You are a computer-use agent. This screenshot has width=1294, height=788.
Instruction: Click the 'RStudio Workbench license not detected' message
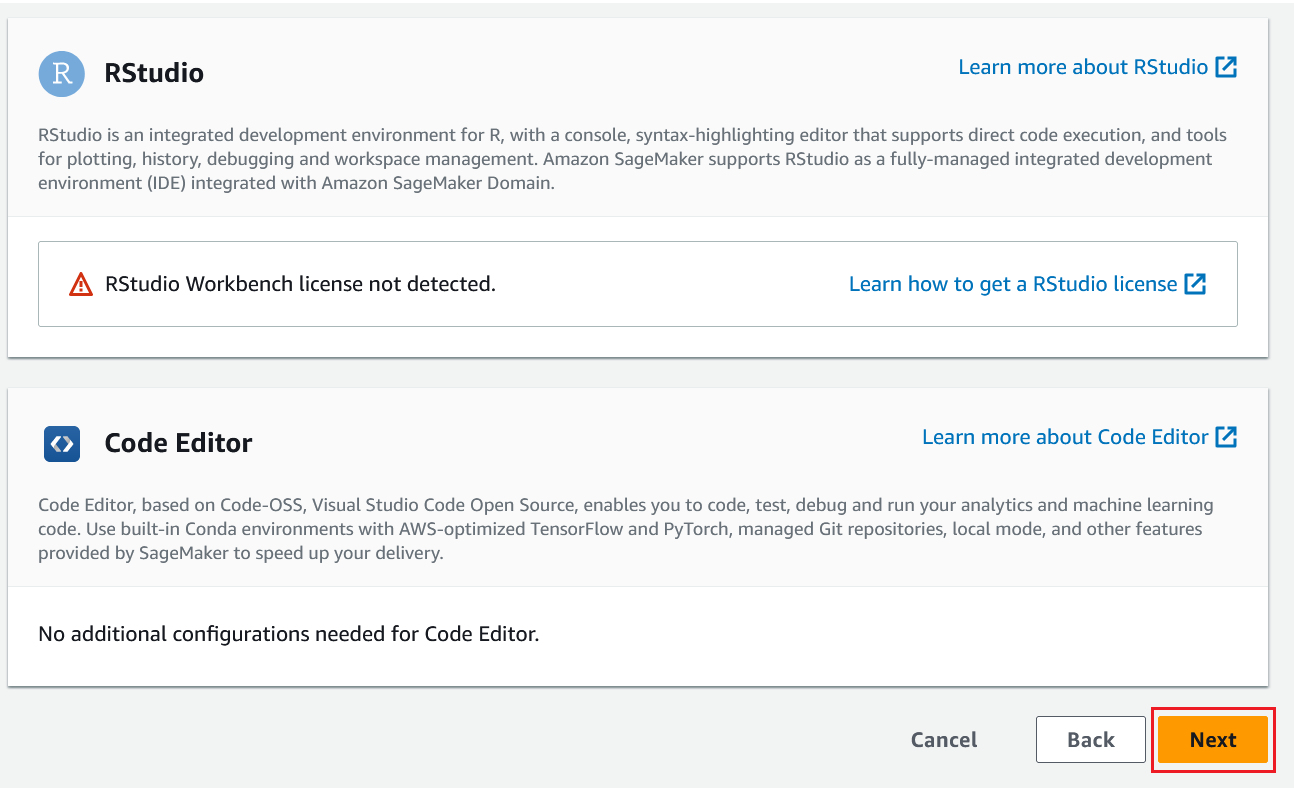pyautogui.click(x=300, y=284)
